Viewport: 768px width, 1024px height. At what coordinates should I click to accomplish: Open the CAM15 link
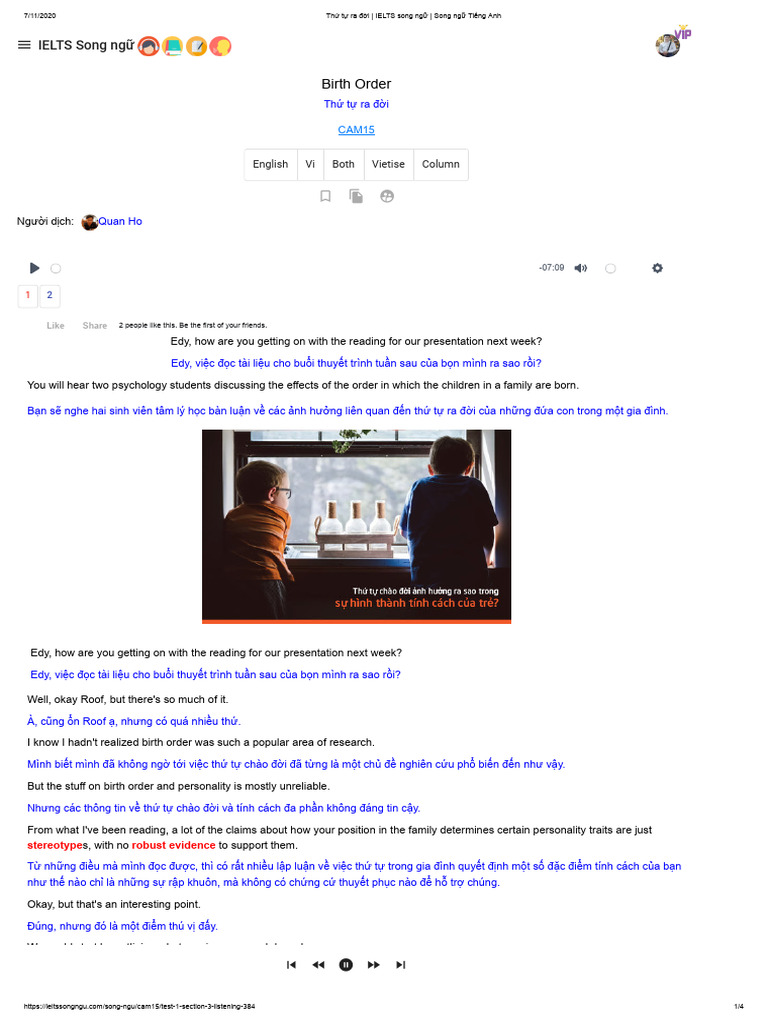(356, 130)
